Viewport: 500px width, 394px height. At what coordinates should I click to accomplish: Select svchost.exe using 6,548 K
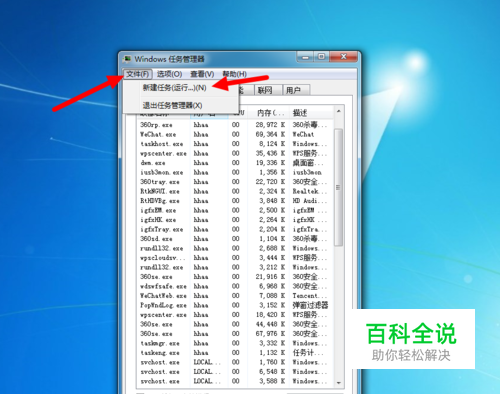(x=160, y=372)
